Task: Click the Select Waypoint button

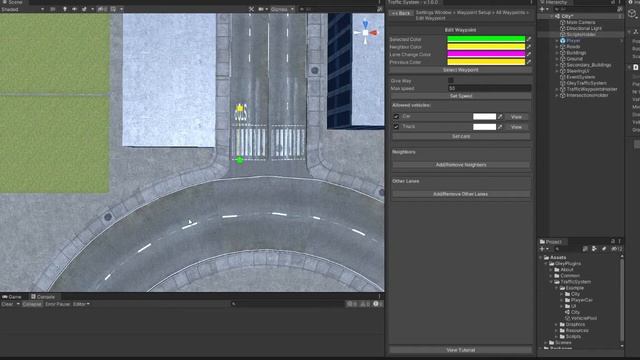Action: pos(461,70)
